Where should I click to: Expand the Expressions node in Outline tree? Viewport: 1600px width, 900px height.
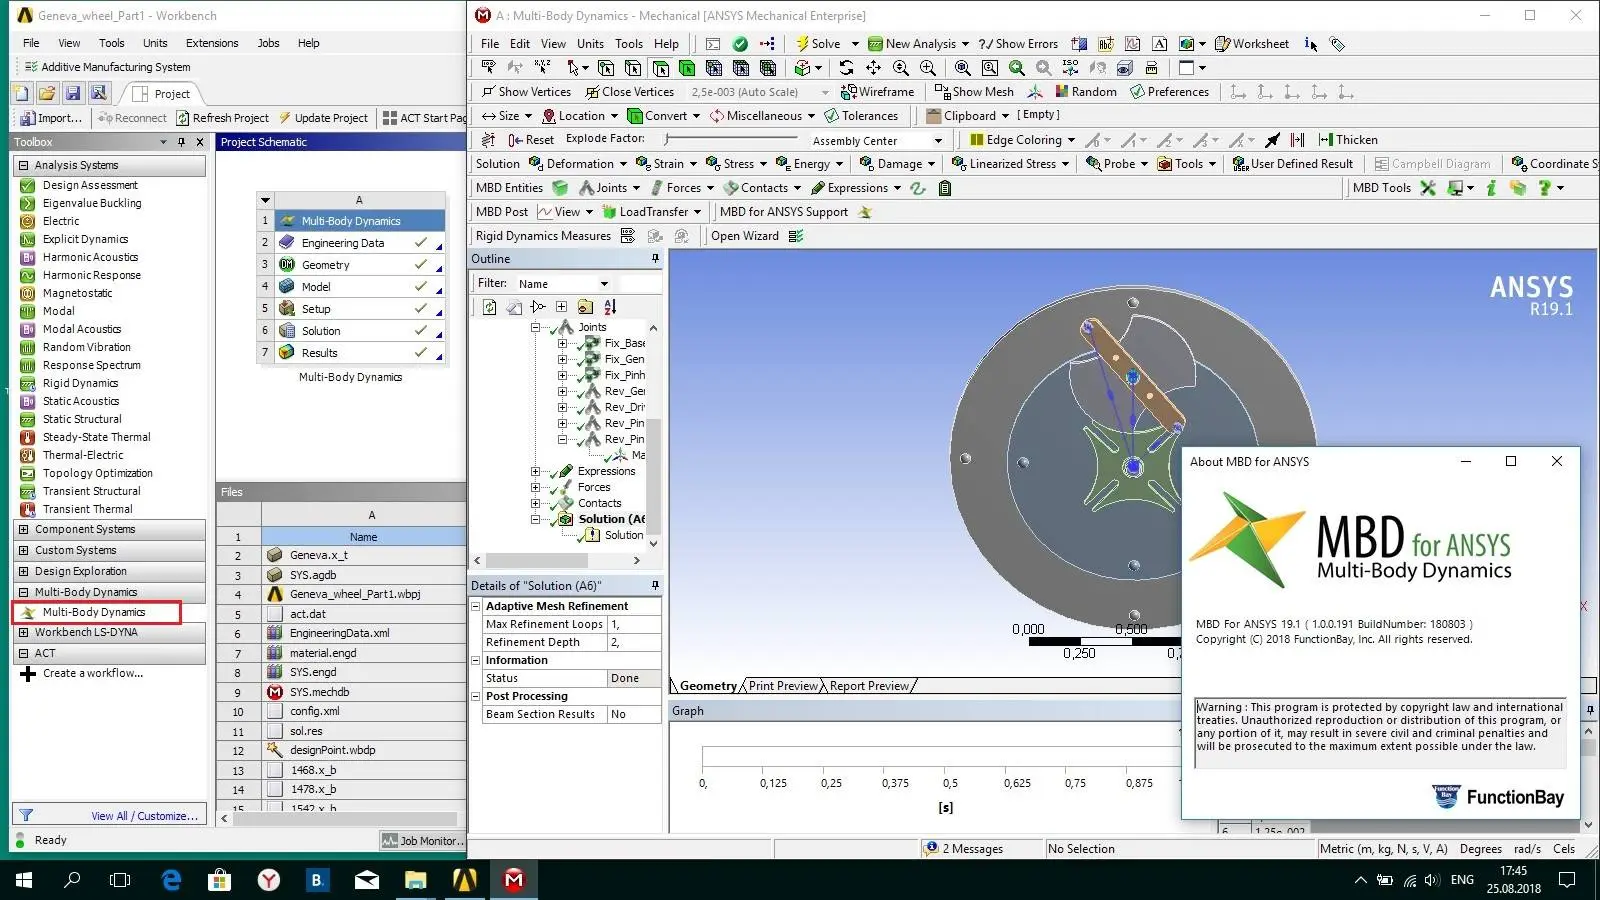[x=536, y=472]
